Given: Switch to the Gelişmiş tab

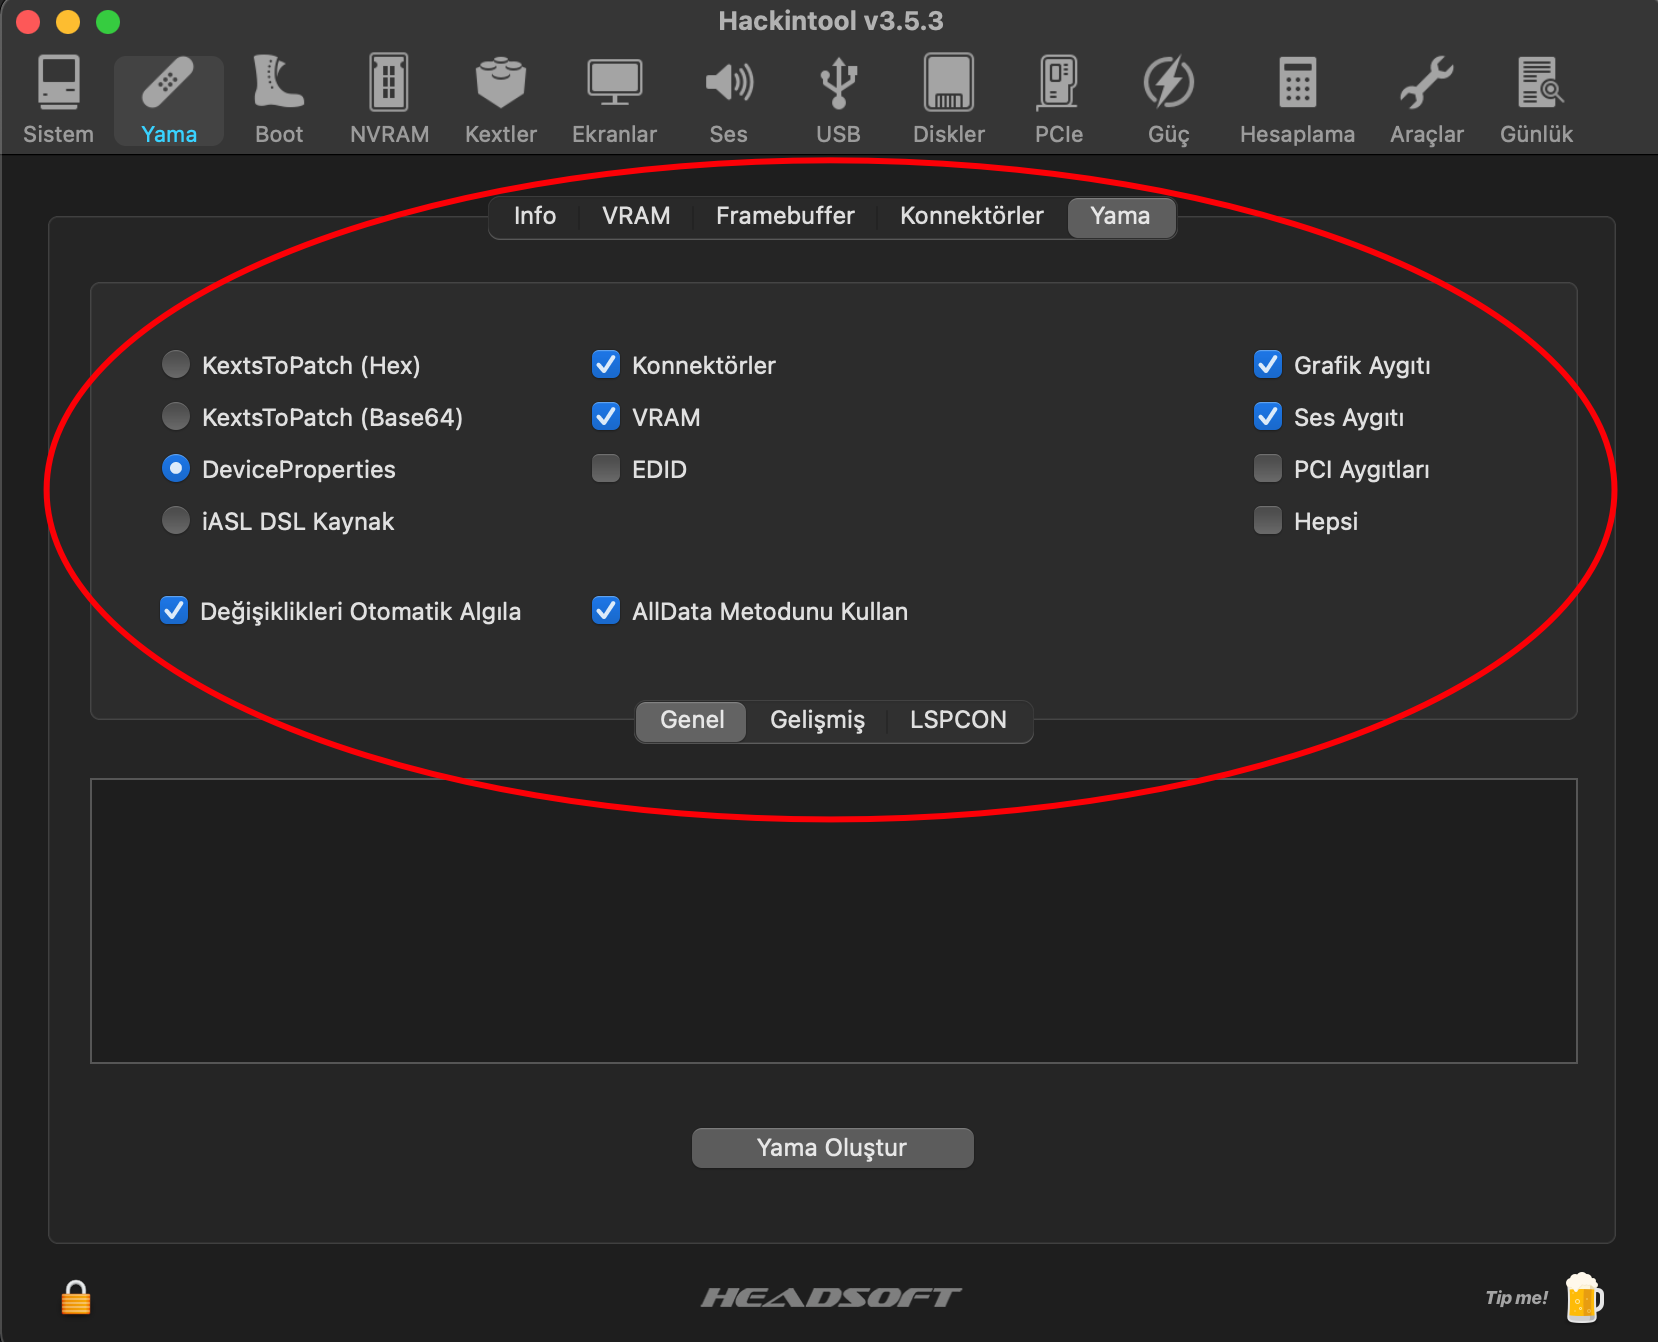Looking at the screenshot, I should click(x=817, y=720).
